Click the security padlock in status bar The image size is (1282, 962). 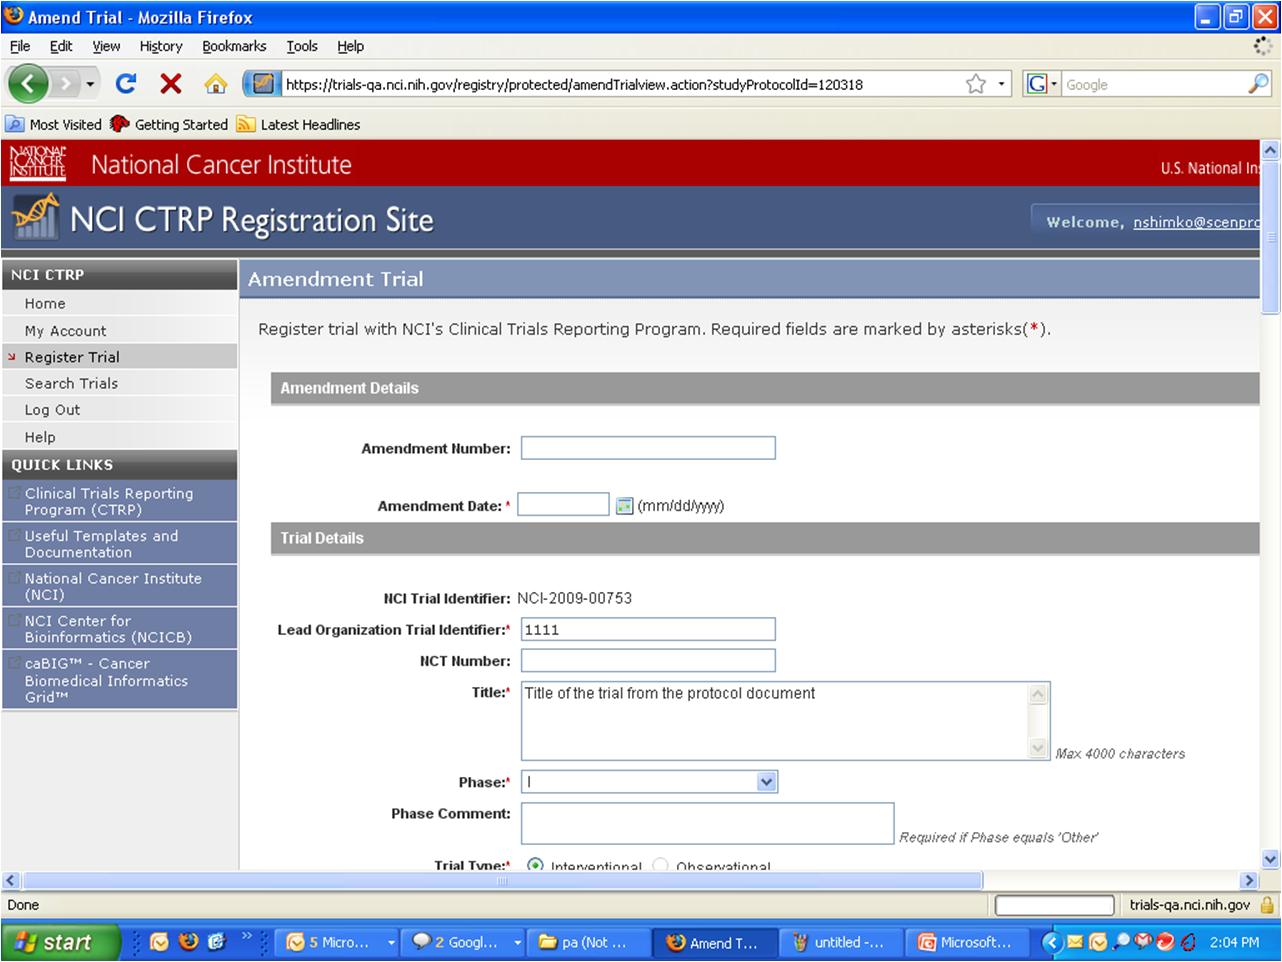pyautogui.click(x=1267, y=905)
